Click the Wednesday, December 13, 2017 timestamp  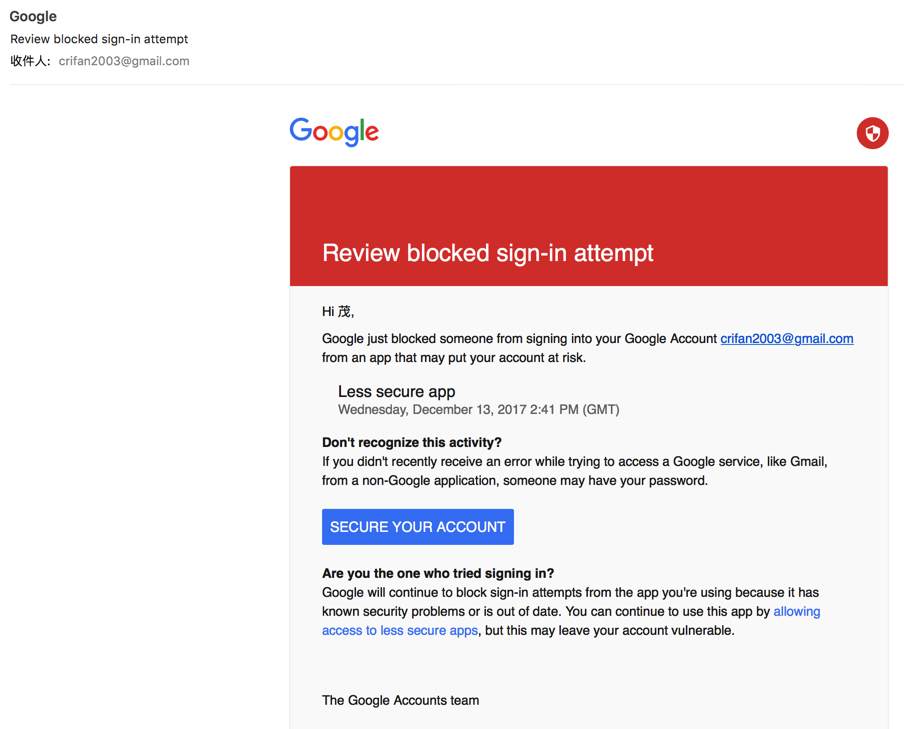(478, 410)
